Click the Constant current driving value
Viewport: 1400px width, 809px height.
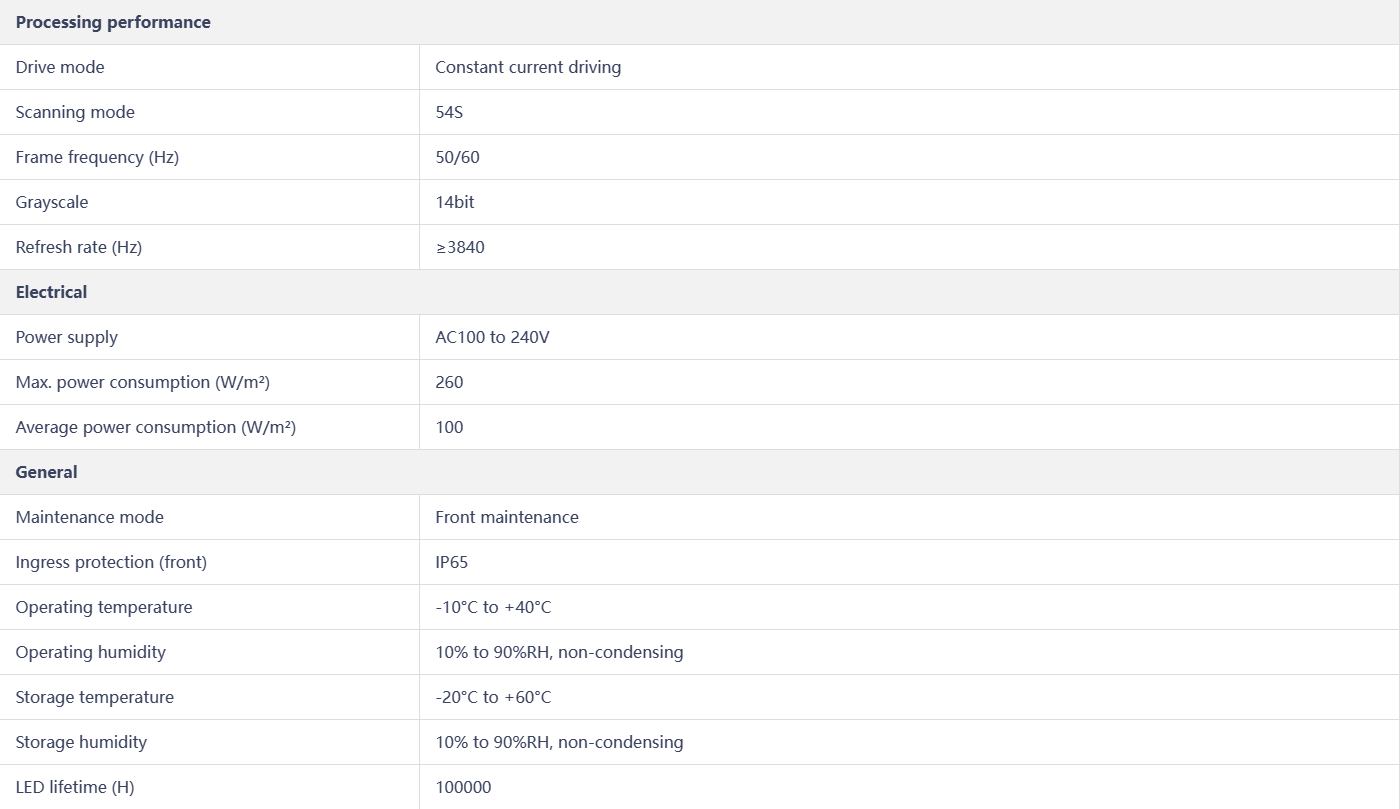[x=528, y=67]
